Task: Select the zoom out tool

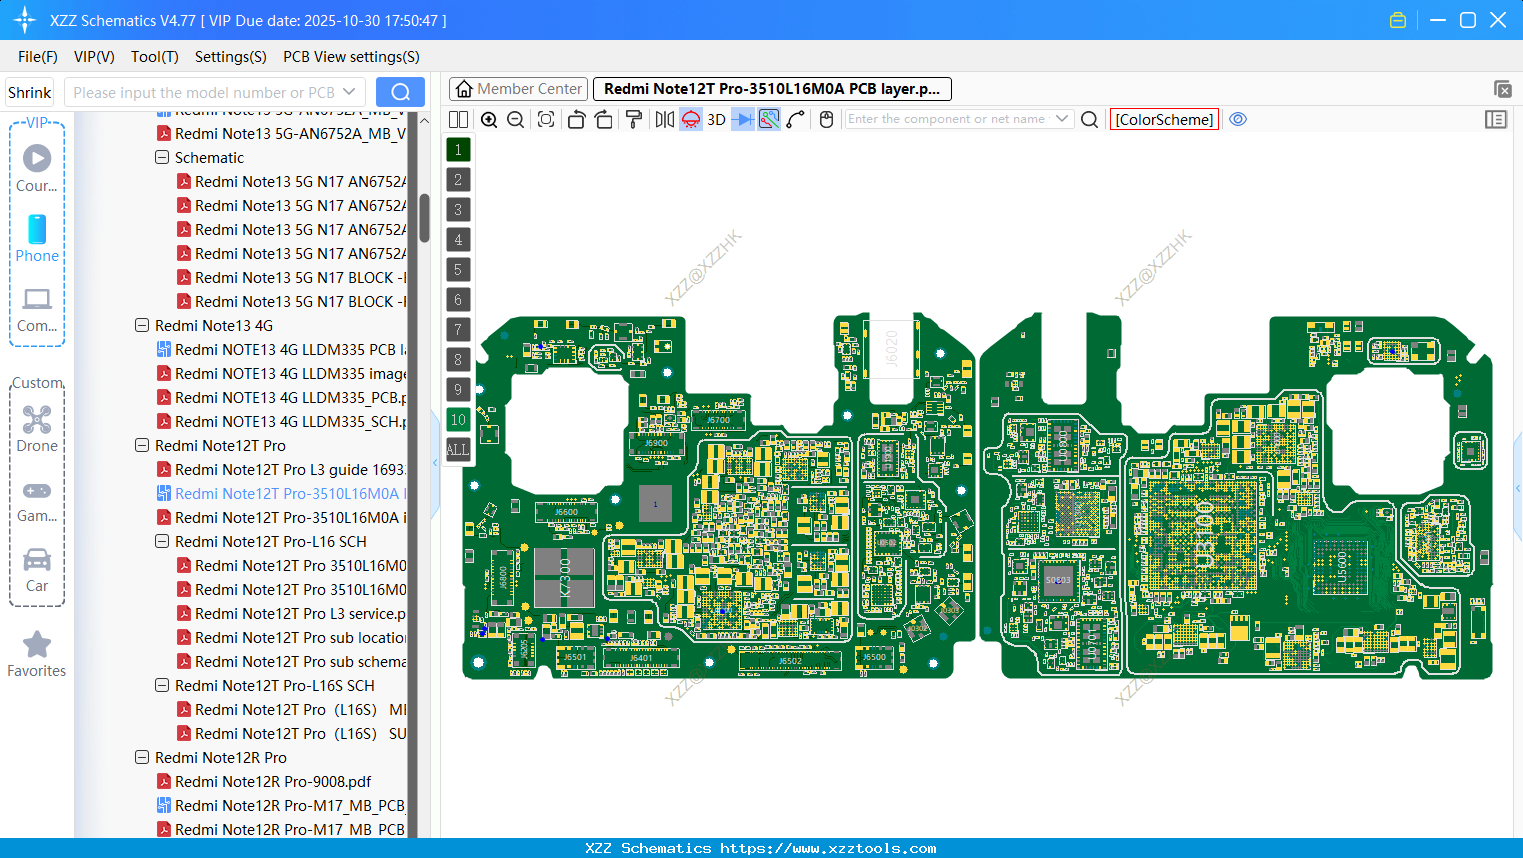Action: click(515, 119)
